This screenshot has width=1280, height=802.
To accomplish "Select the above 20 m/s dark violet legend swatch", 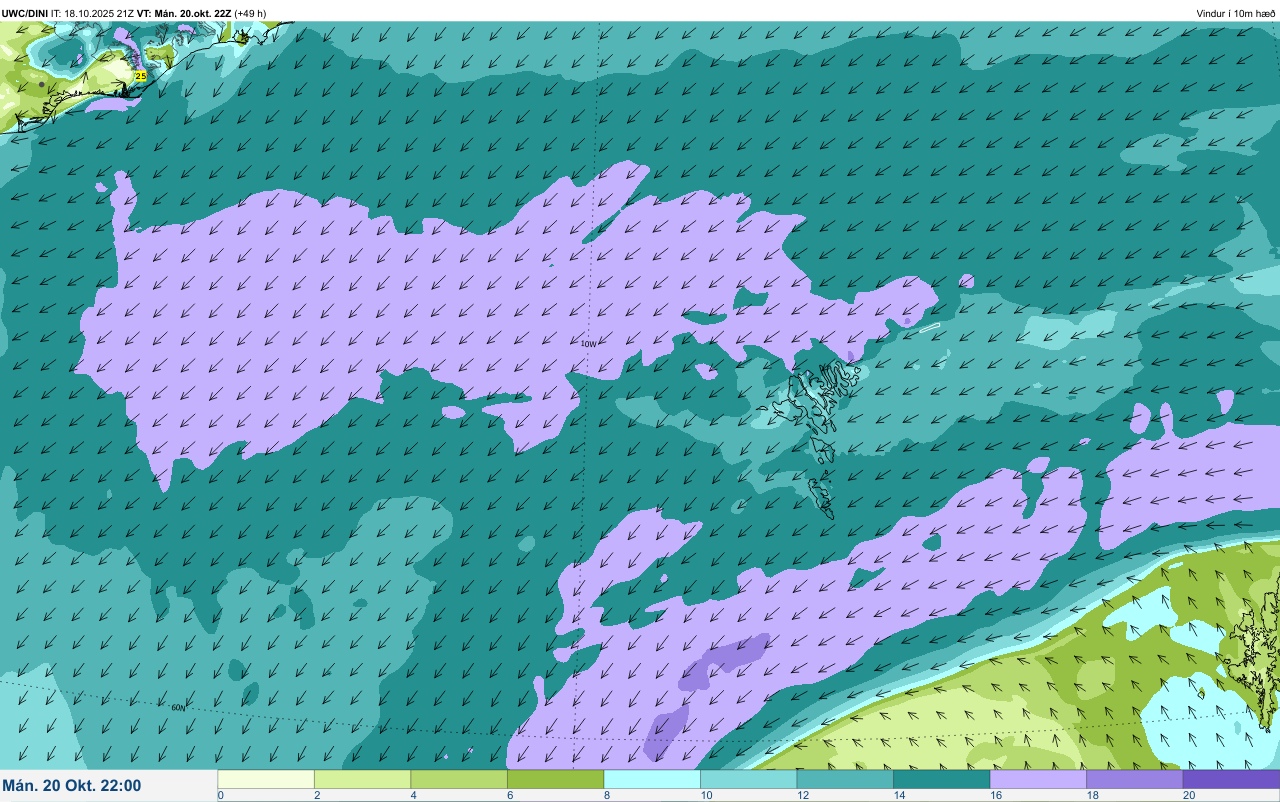I will tap(1231, 779).
